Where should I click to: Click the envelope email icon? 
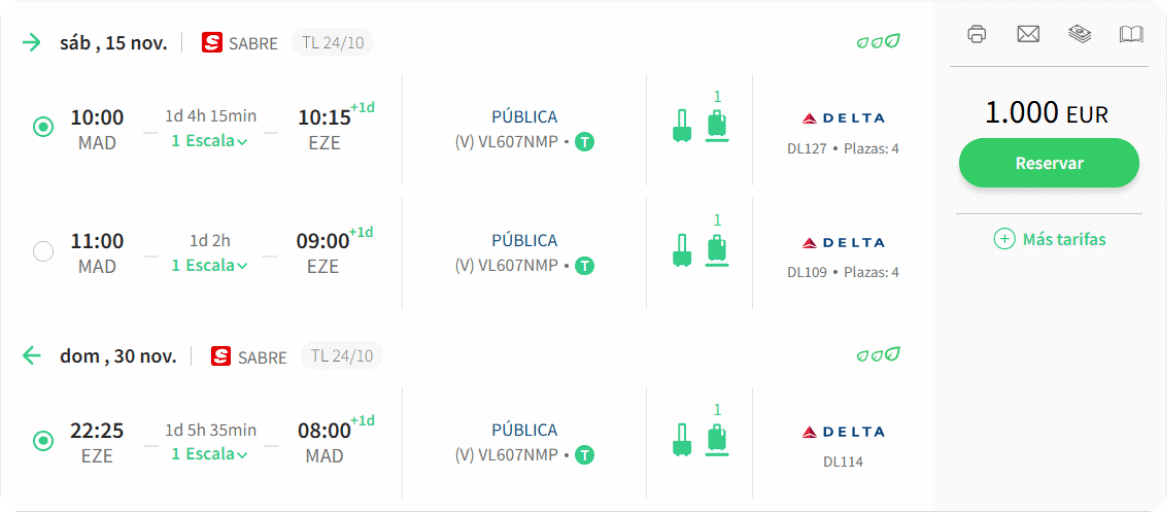[1028, 34]
